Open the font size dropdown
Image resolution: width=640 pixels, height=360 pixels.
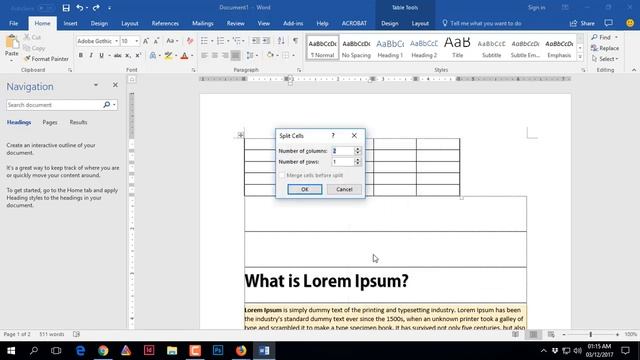click(x=137, y=41)
